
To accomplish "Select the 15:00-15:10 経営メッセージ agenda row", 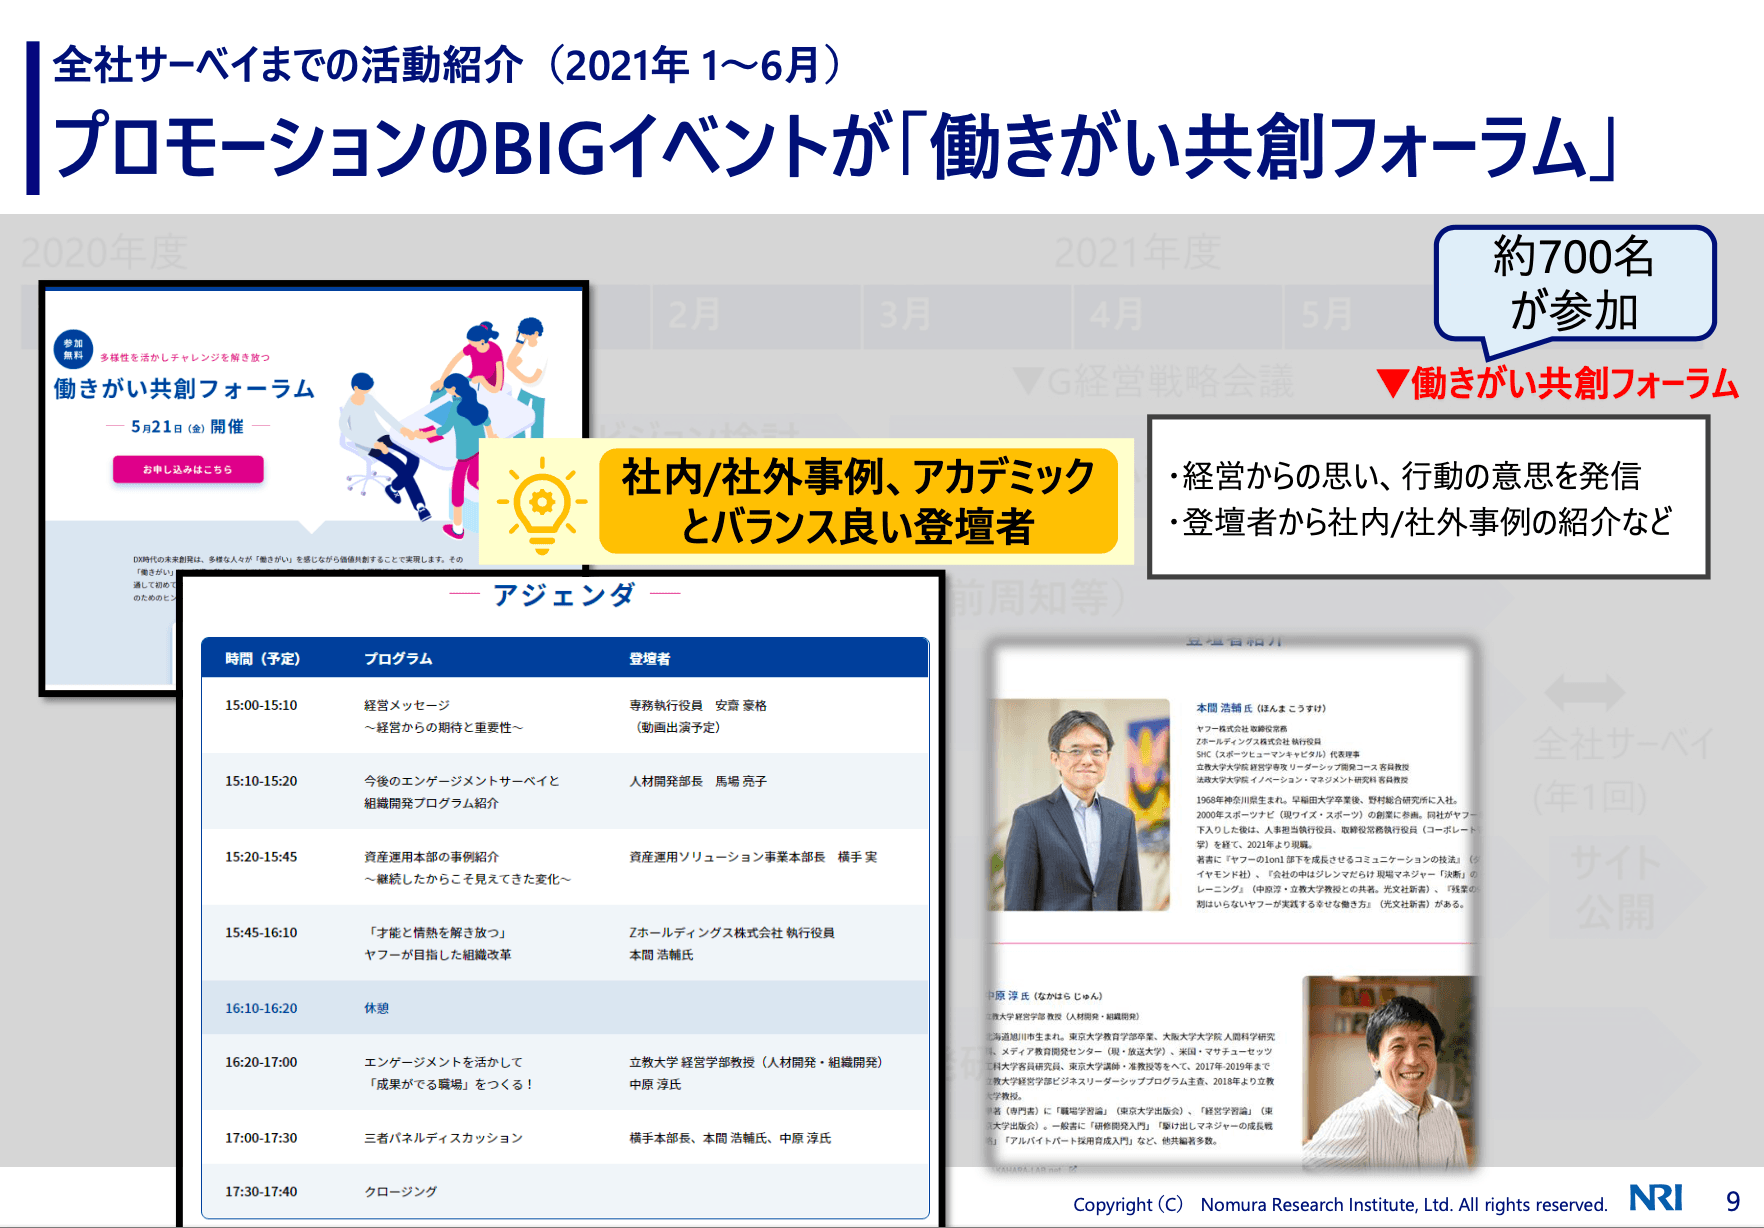I will 565,716.
